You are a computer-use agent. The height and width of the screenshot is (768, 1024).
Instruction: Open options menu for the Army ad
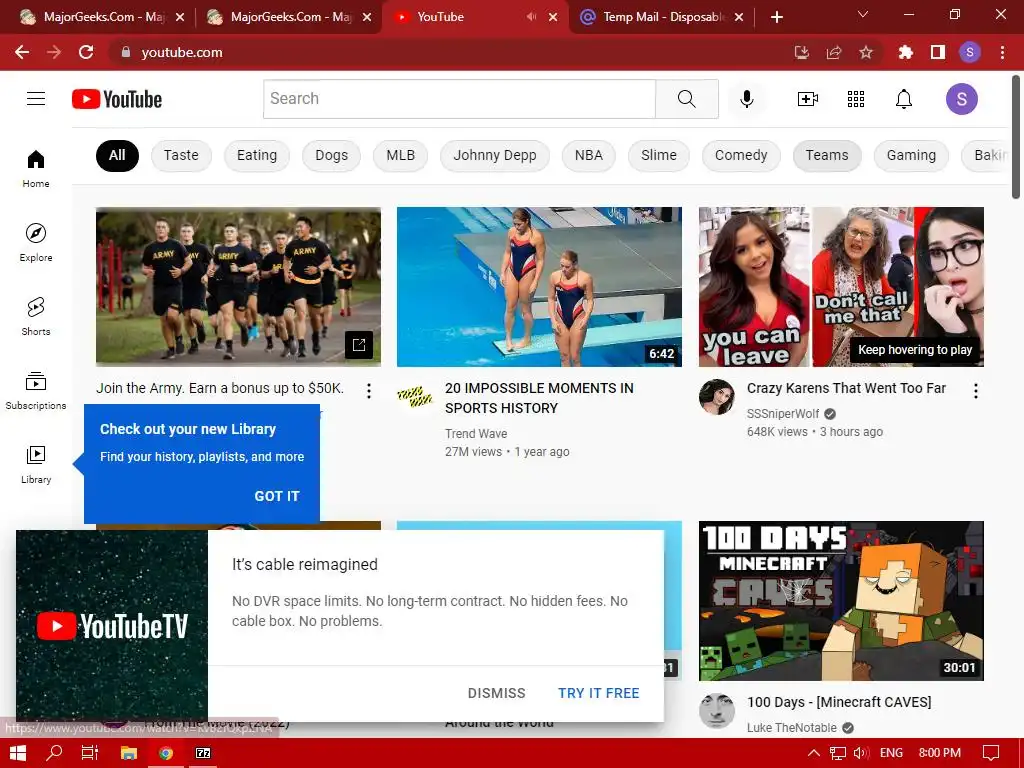click(369, 391)
